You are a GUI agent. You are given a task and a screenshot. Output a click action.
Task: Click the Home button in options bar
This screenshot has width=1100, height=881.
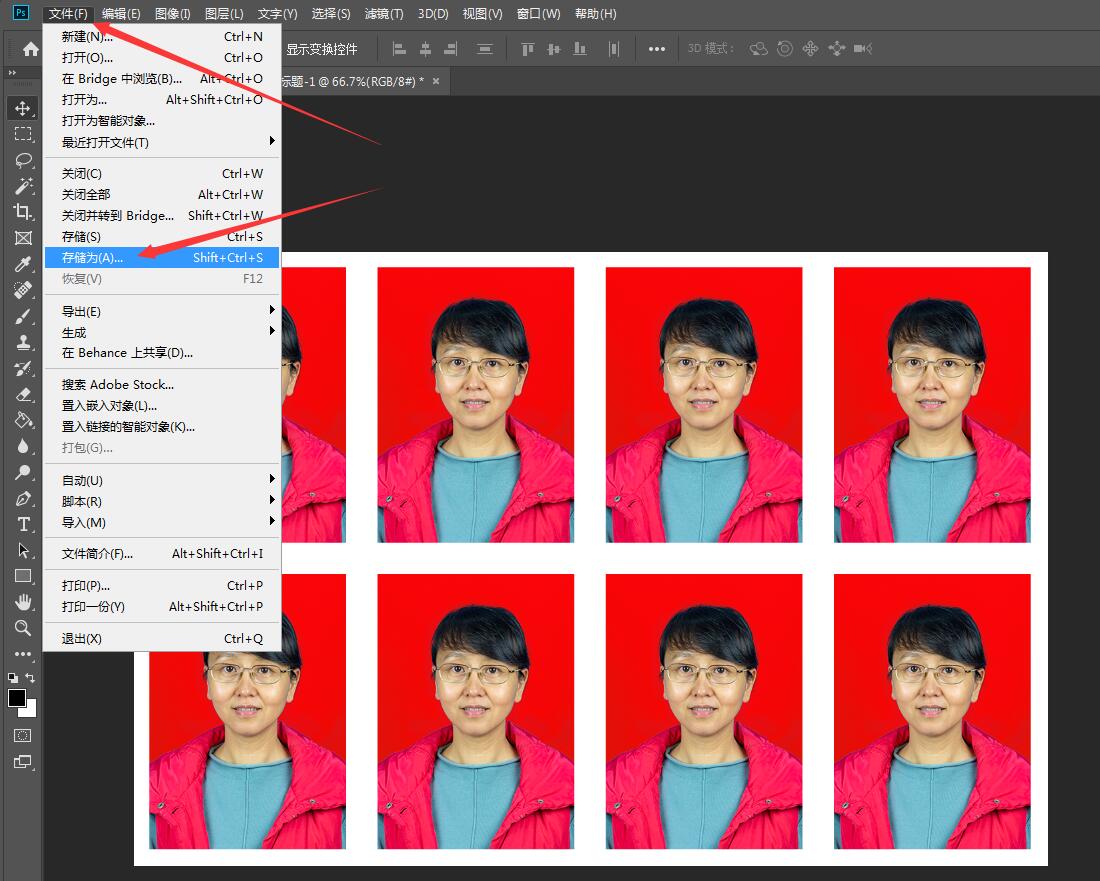[x=31, y=49]
